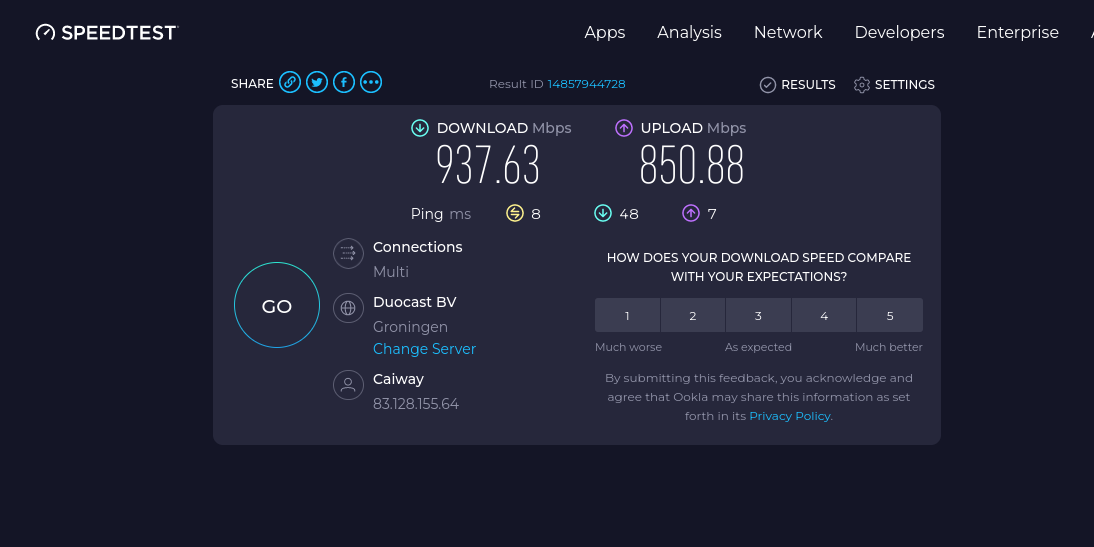Viewport: 1094px width, 547px height.
Task: Click the Connections mode icon
Action: pos(348,253)
